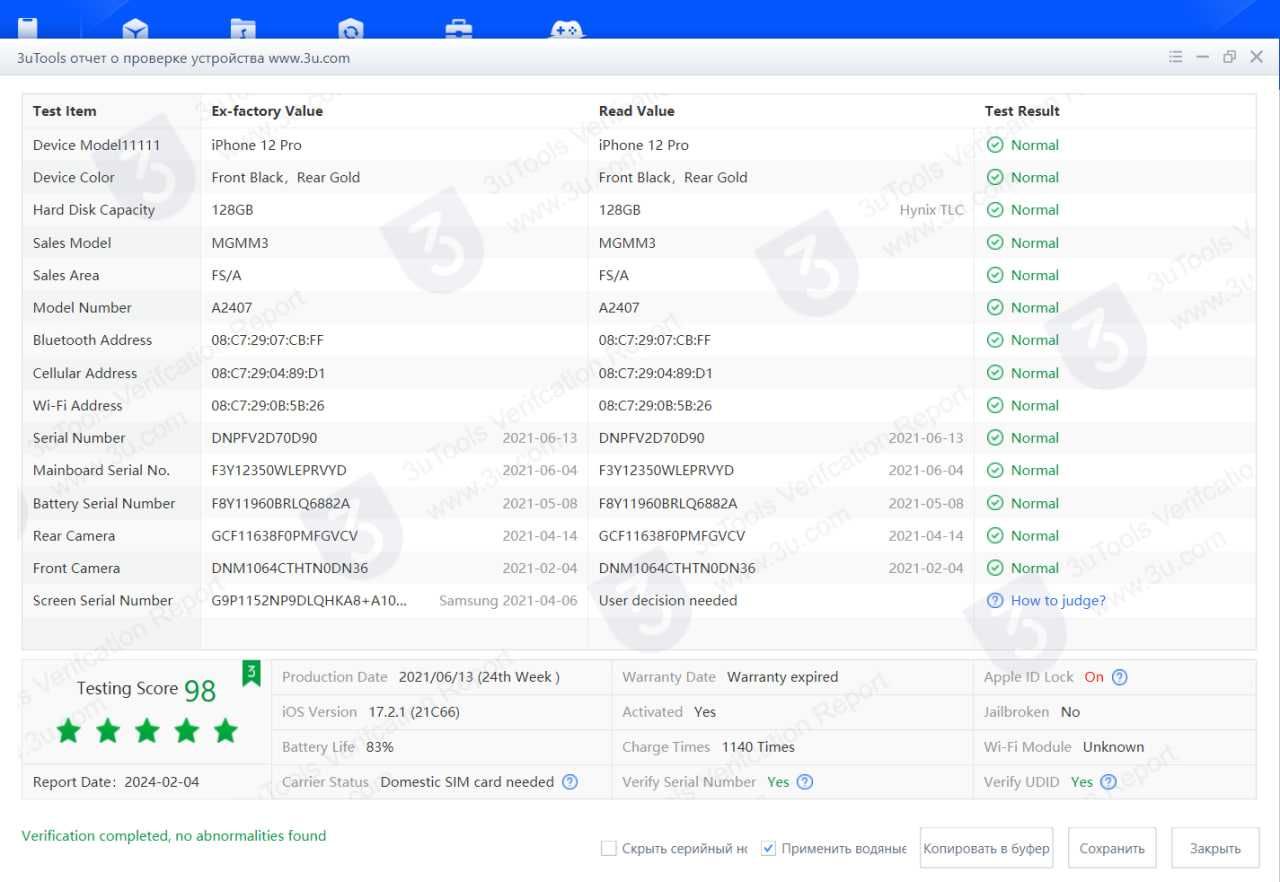Select ex-factory Wi-Fi address 08:C7:29:0B:5B:26

tap(268, 405)
